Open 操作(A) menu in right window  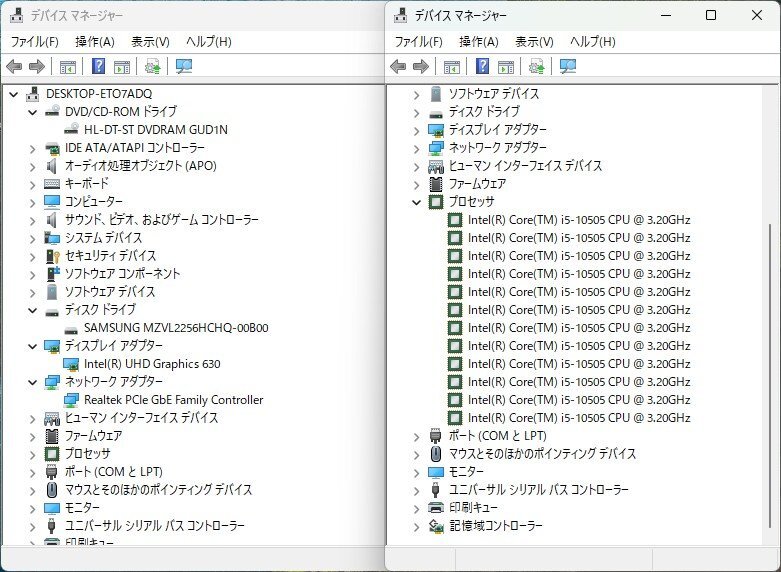(479, 42)
